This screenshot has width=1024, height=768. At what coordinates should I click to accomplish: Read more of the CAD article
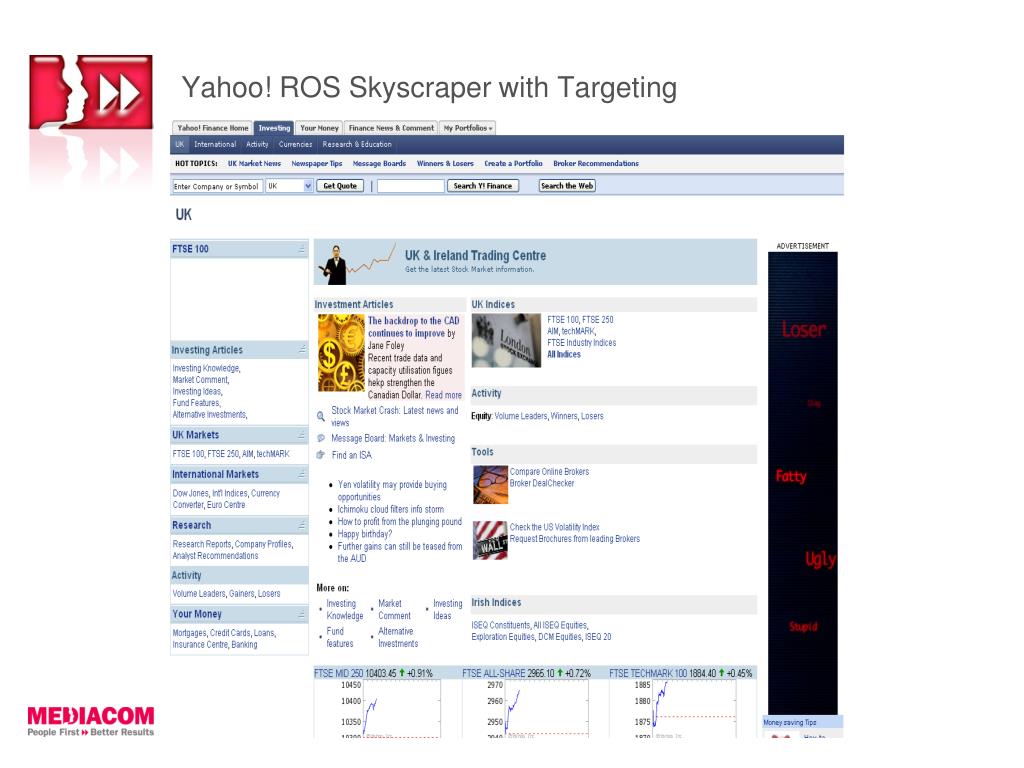coord(443,395)
